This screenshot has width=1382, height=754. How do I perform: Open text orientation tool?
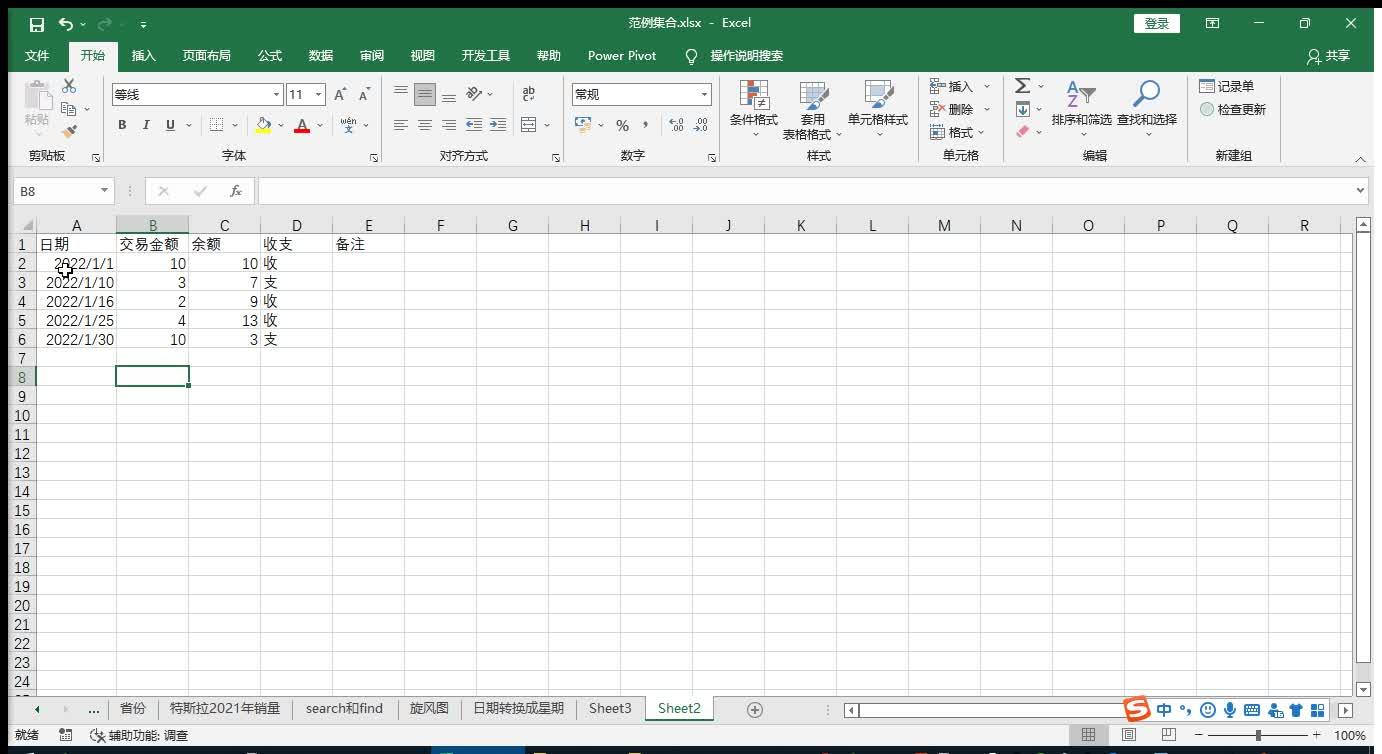pyautogui.click(x=475, y=94)
